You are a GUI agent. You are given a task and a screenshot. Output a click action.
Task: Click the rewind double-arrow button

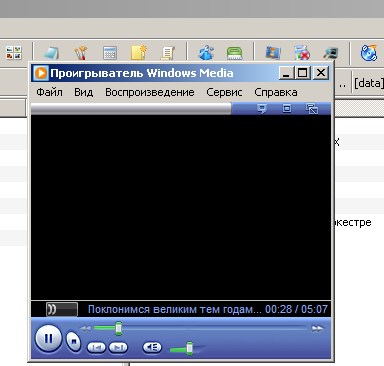click(x=85, y=328)
